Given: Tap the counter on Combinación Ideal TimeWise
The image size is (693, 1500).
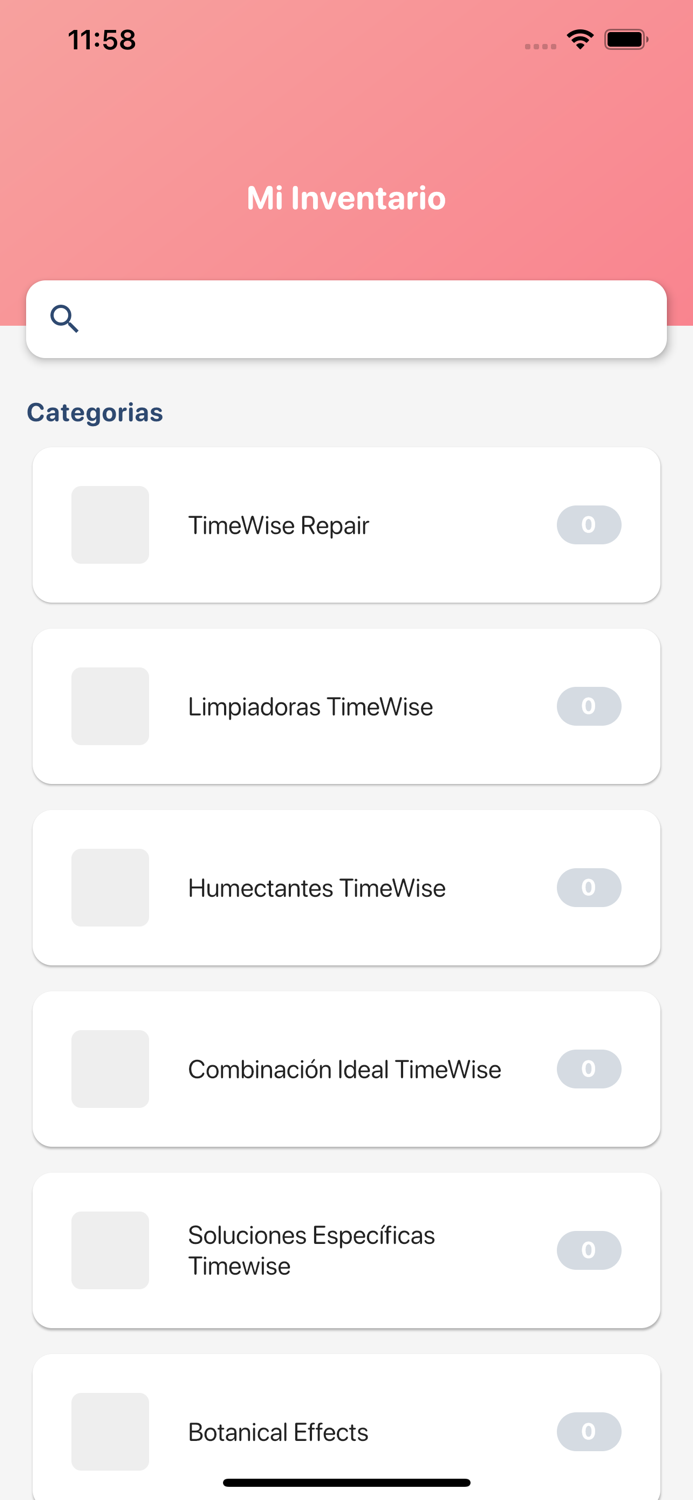Looking at the screenshot, I should 589,1068.
